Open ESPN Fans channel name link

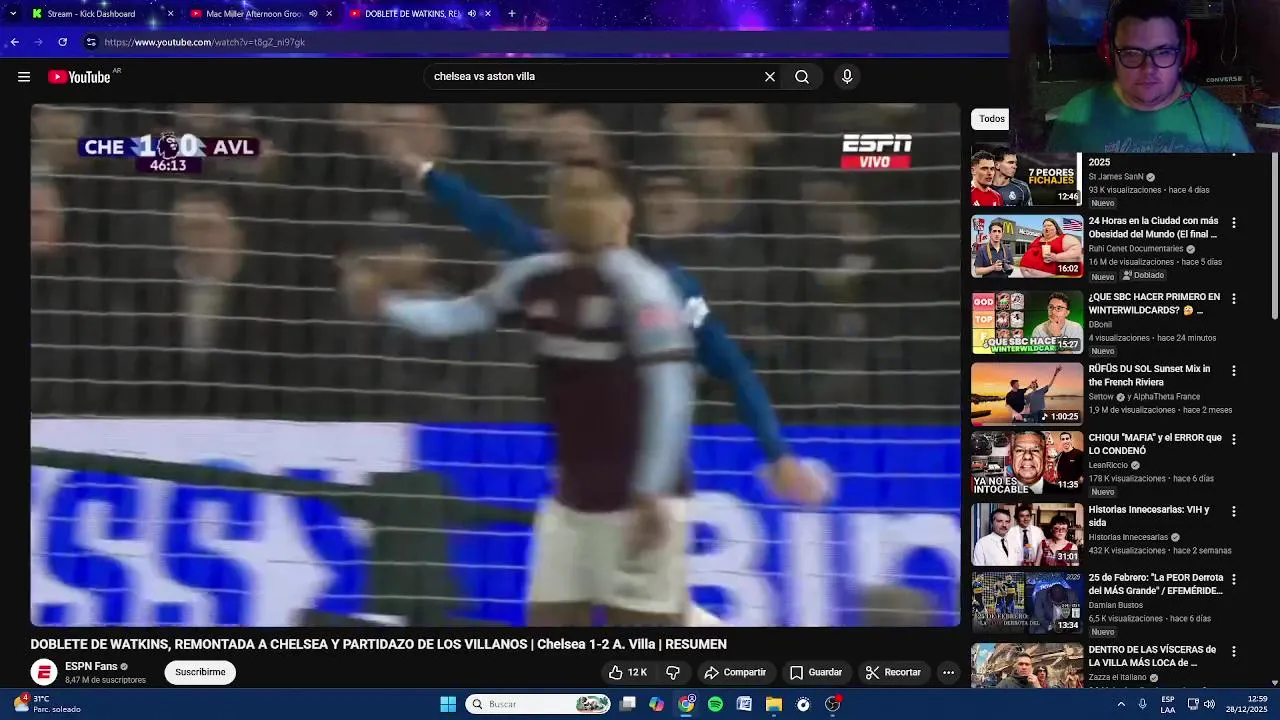91,666
